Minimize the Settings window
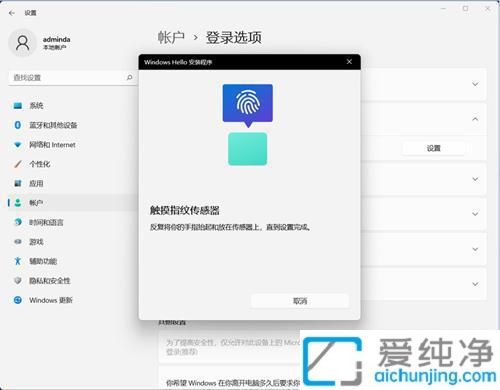The width and height of the screenshot is (500, 390). click(443, 9)
